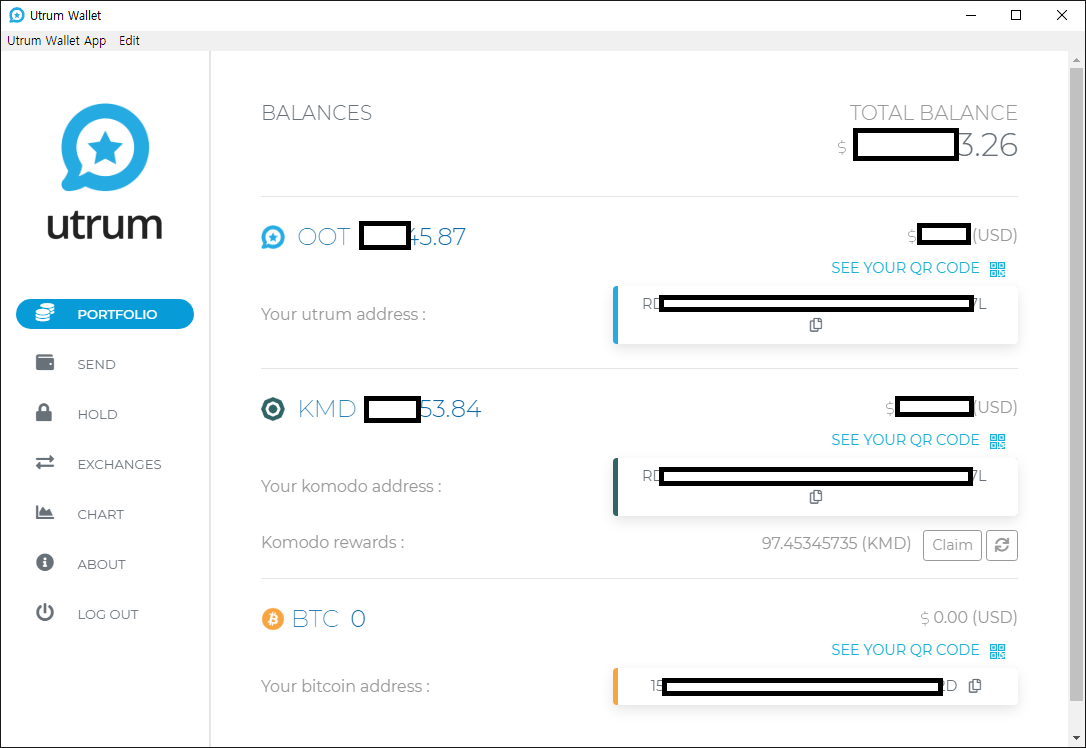This screenshot has width=1086, height=748.
Task: Minimize the Utrum Wallet window
Action: coord(971,15)
